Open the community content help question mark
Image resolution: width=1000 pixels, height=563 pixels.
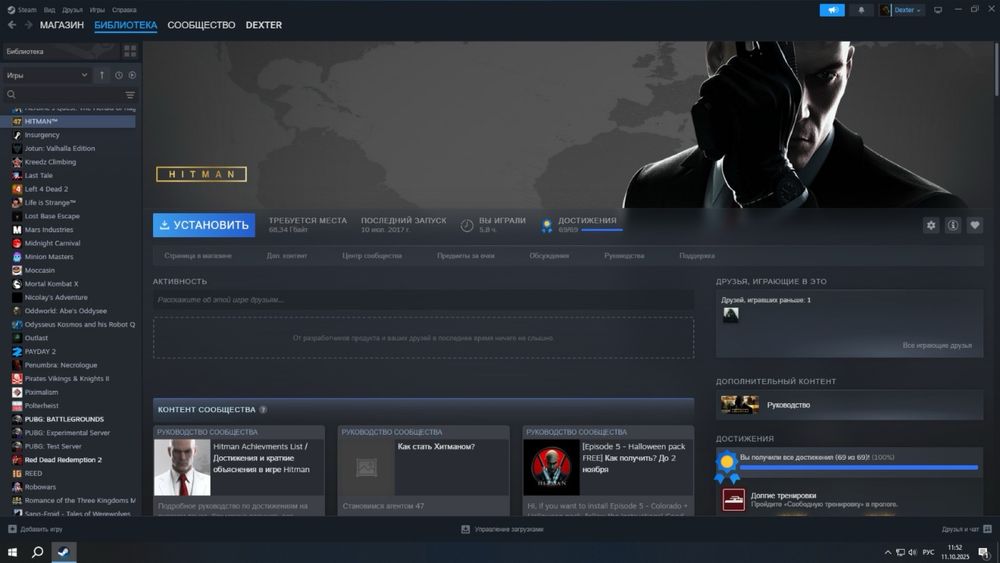[263, 409]
